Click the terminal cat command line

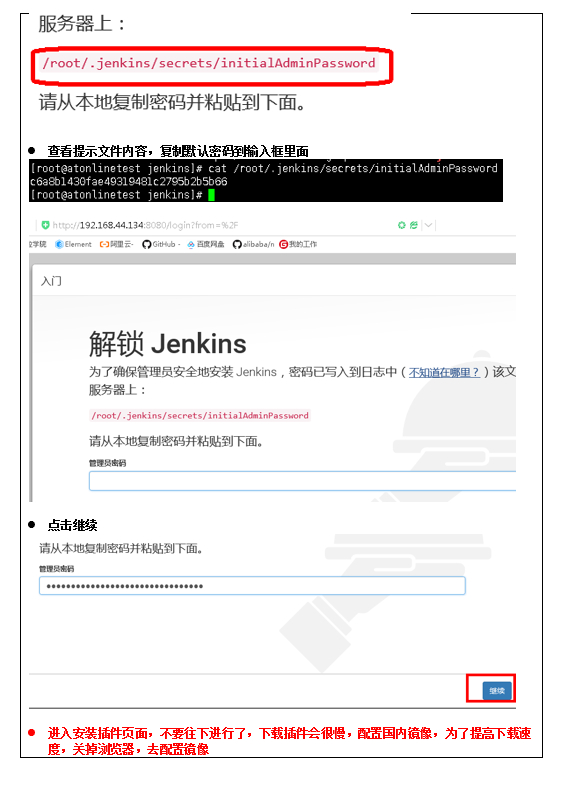click(x=263, y=168)
